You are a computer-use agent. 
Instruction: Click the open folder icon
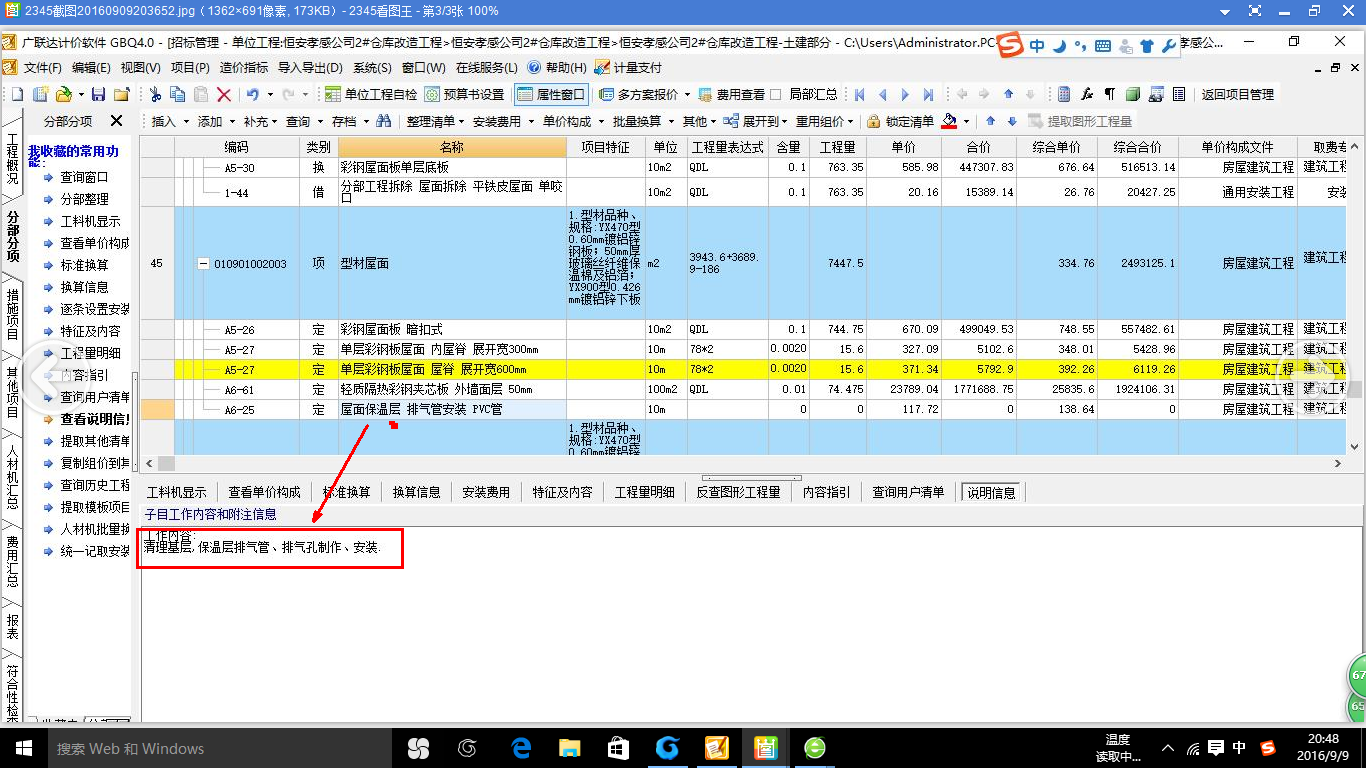coord(63,94)
